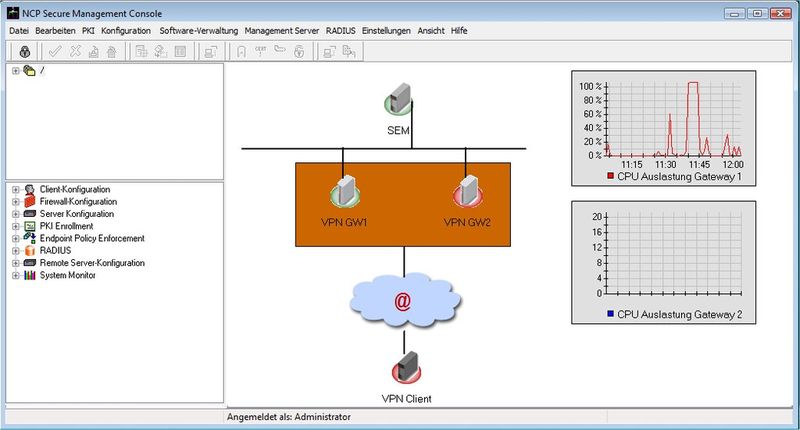Expand the Remote Server-Konfiguration node
800x430 pixels.
pos(15,263)
